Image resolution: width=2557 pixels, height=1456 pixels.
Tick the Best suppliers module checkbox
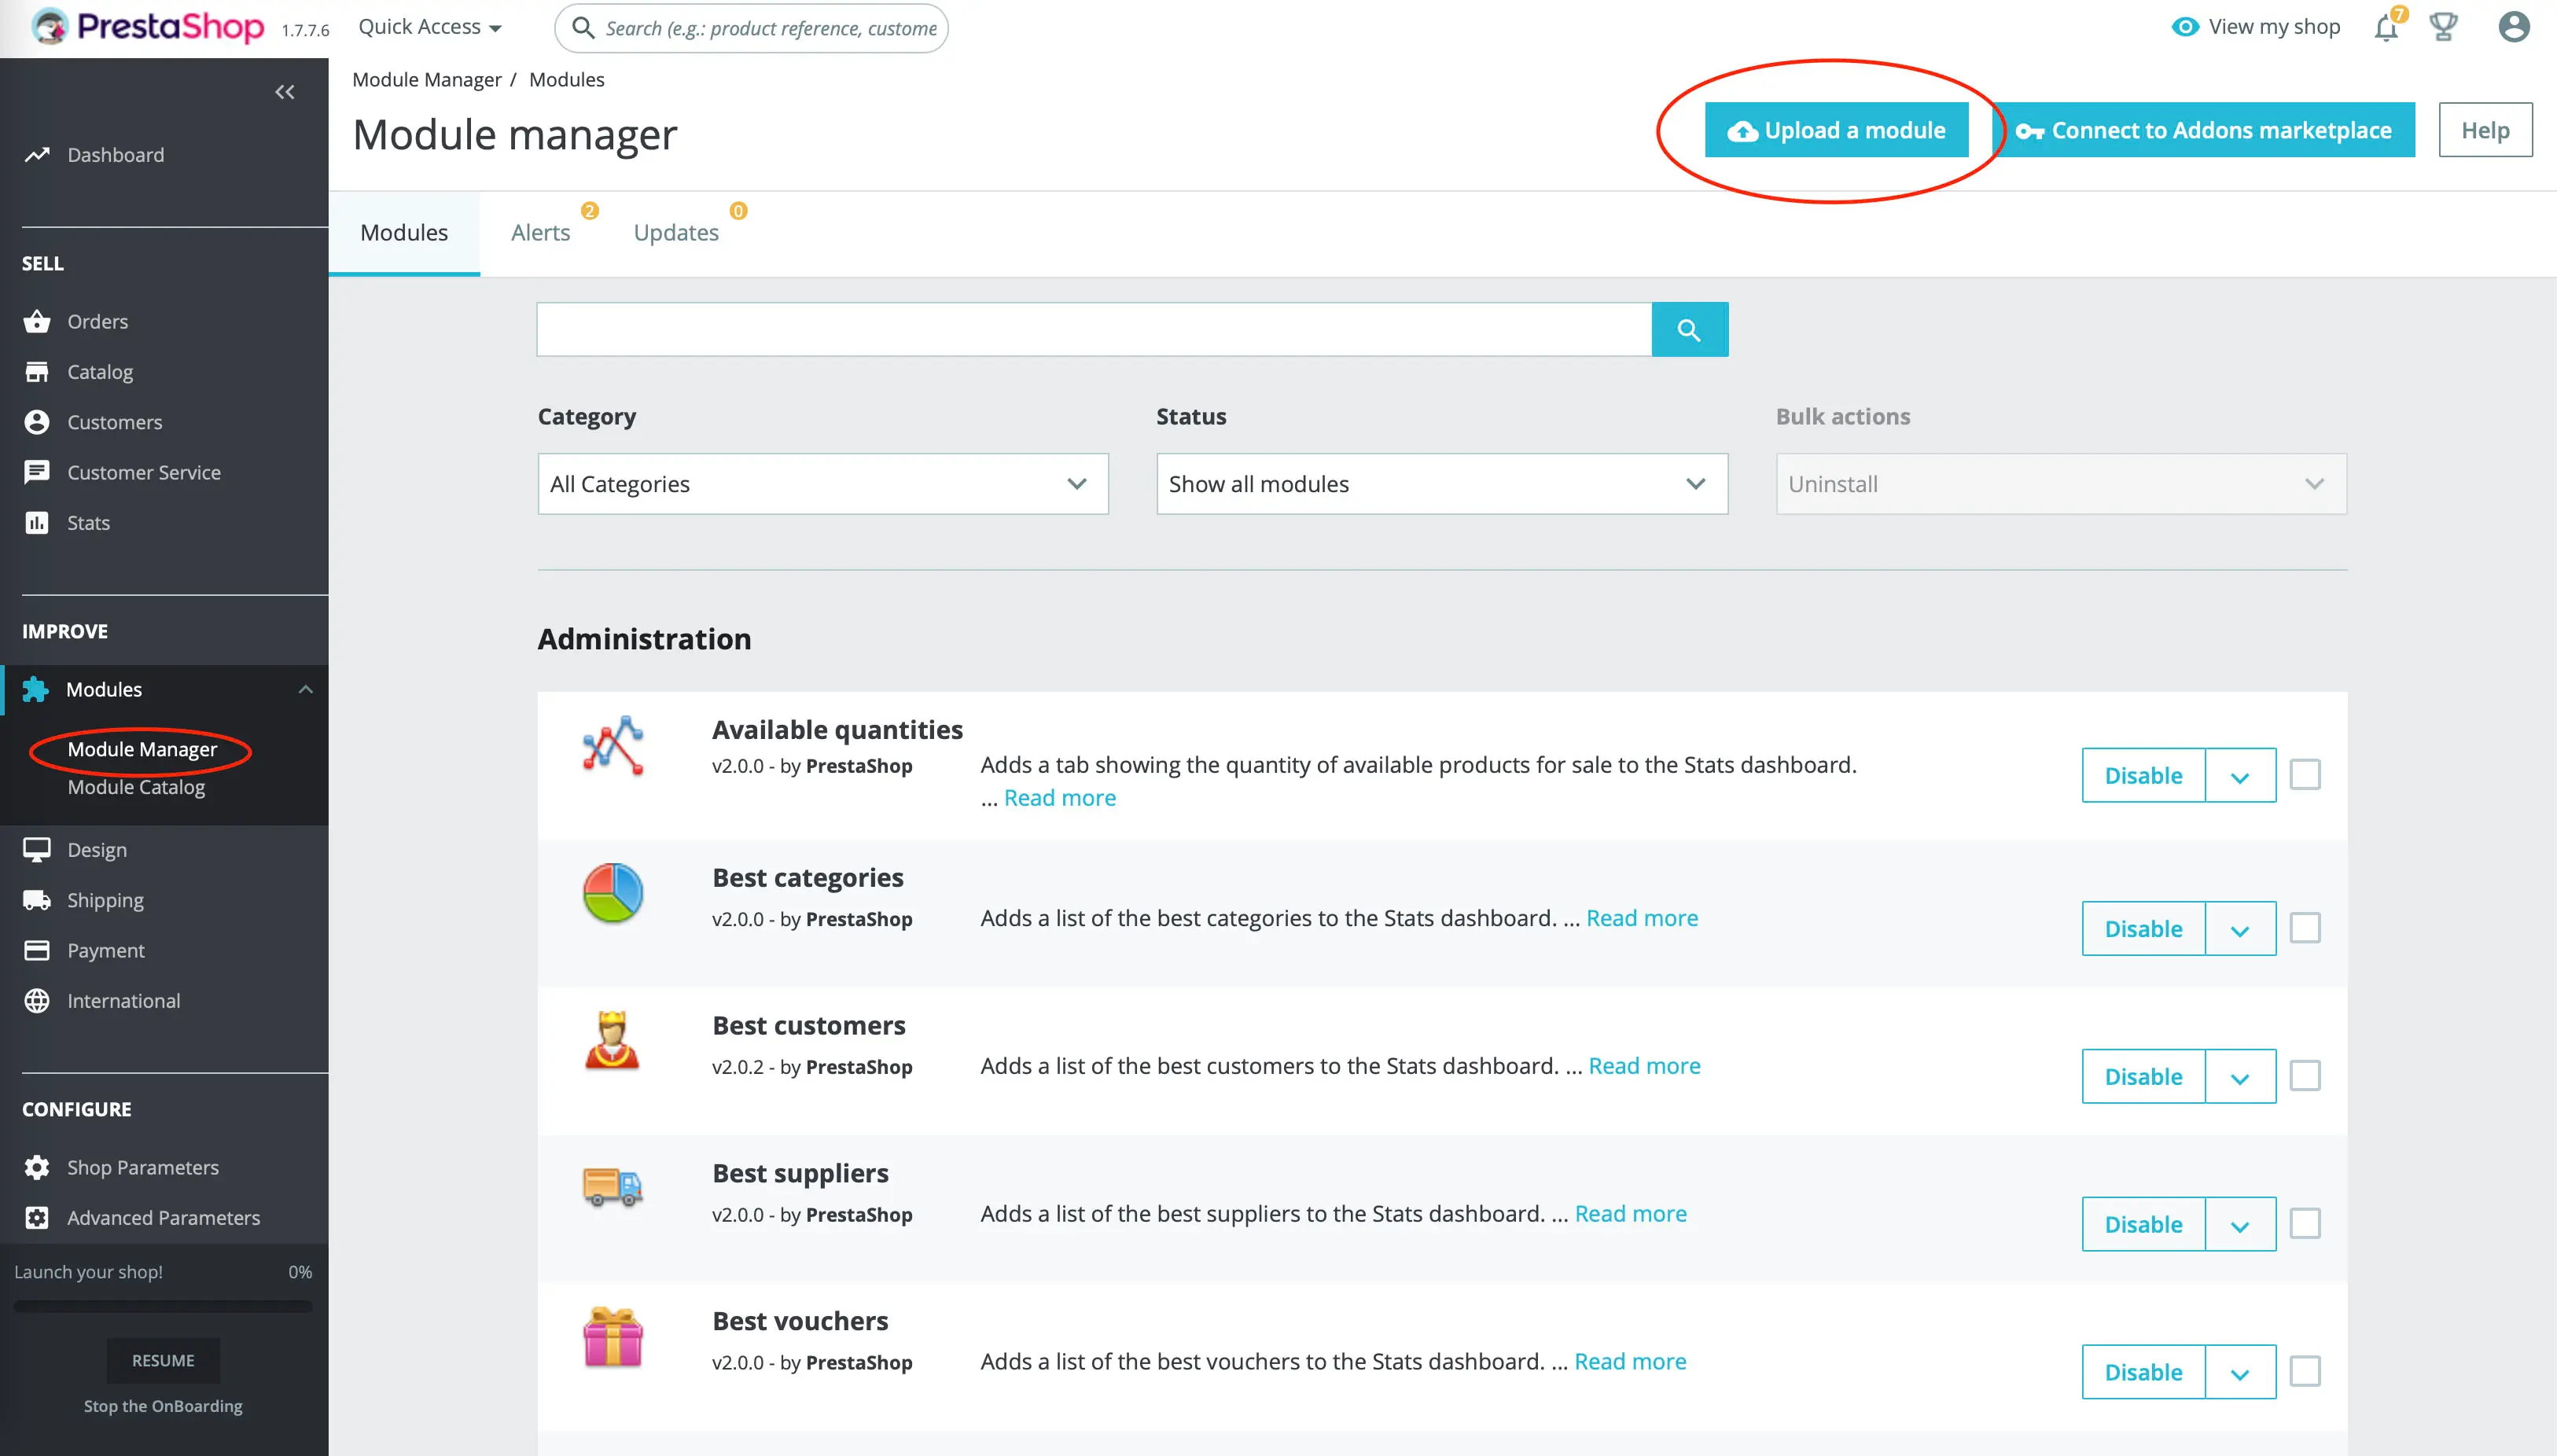[x=2305, y=1224]
